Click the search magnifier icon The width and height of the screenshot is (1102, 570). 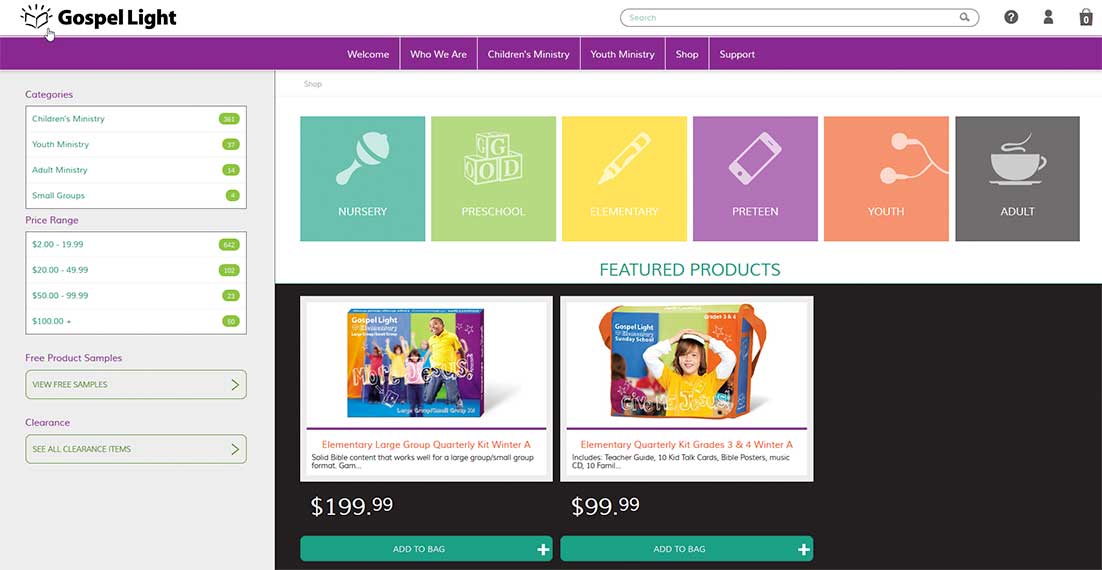tap(964, 18)
